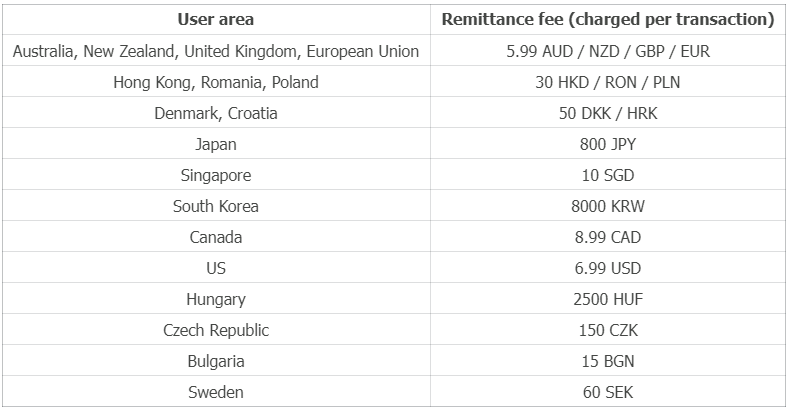Select the Bulgaria user area cell
The image size is (794, 411).
click(215, 361)
